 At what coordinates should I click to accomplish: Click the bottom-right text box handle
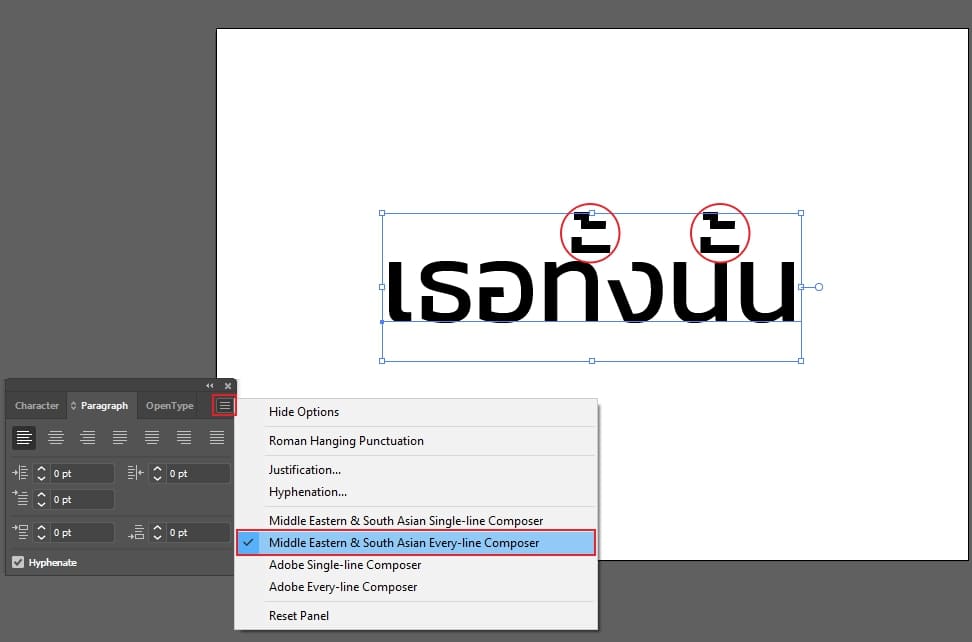(x=801, y=361)
